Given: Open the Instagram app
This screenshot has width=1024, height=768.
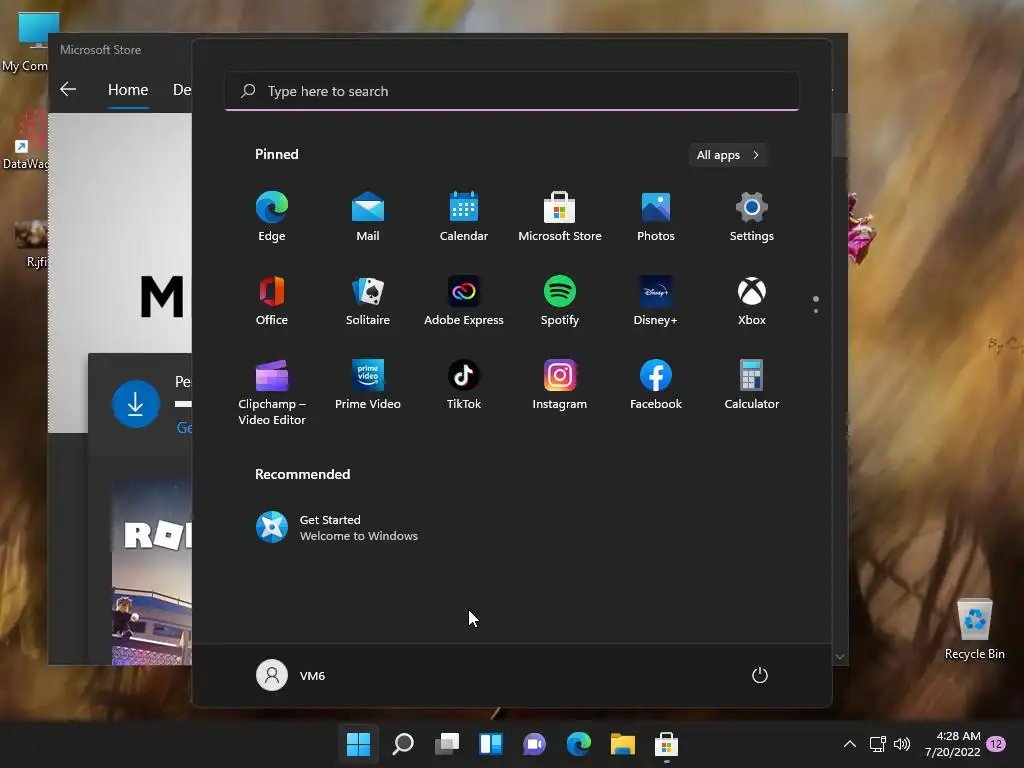Looking at the screenshot, I should [x=560, y=385].
